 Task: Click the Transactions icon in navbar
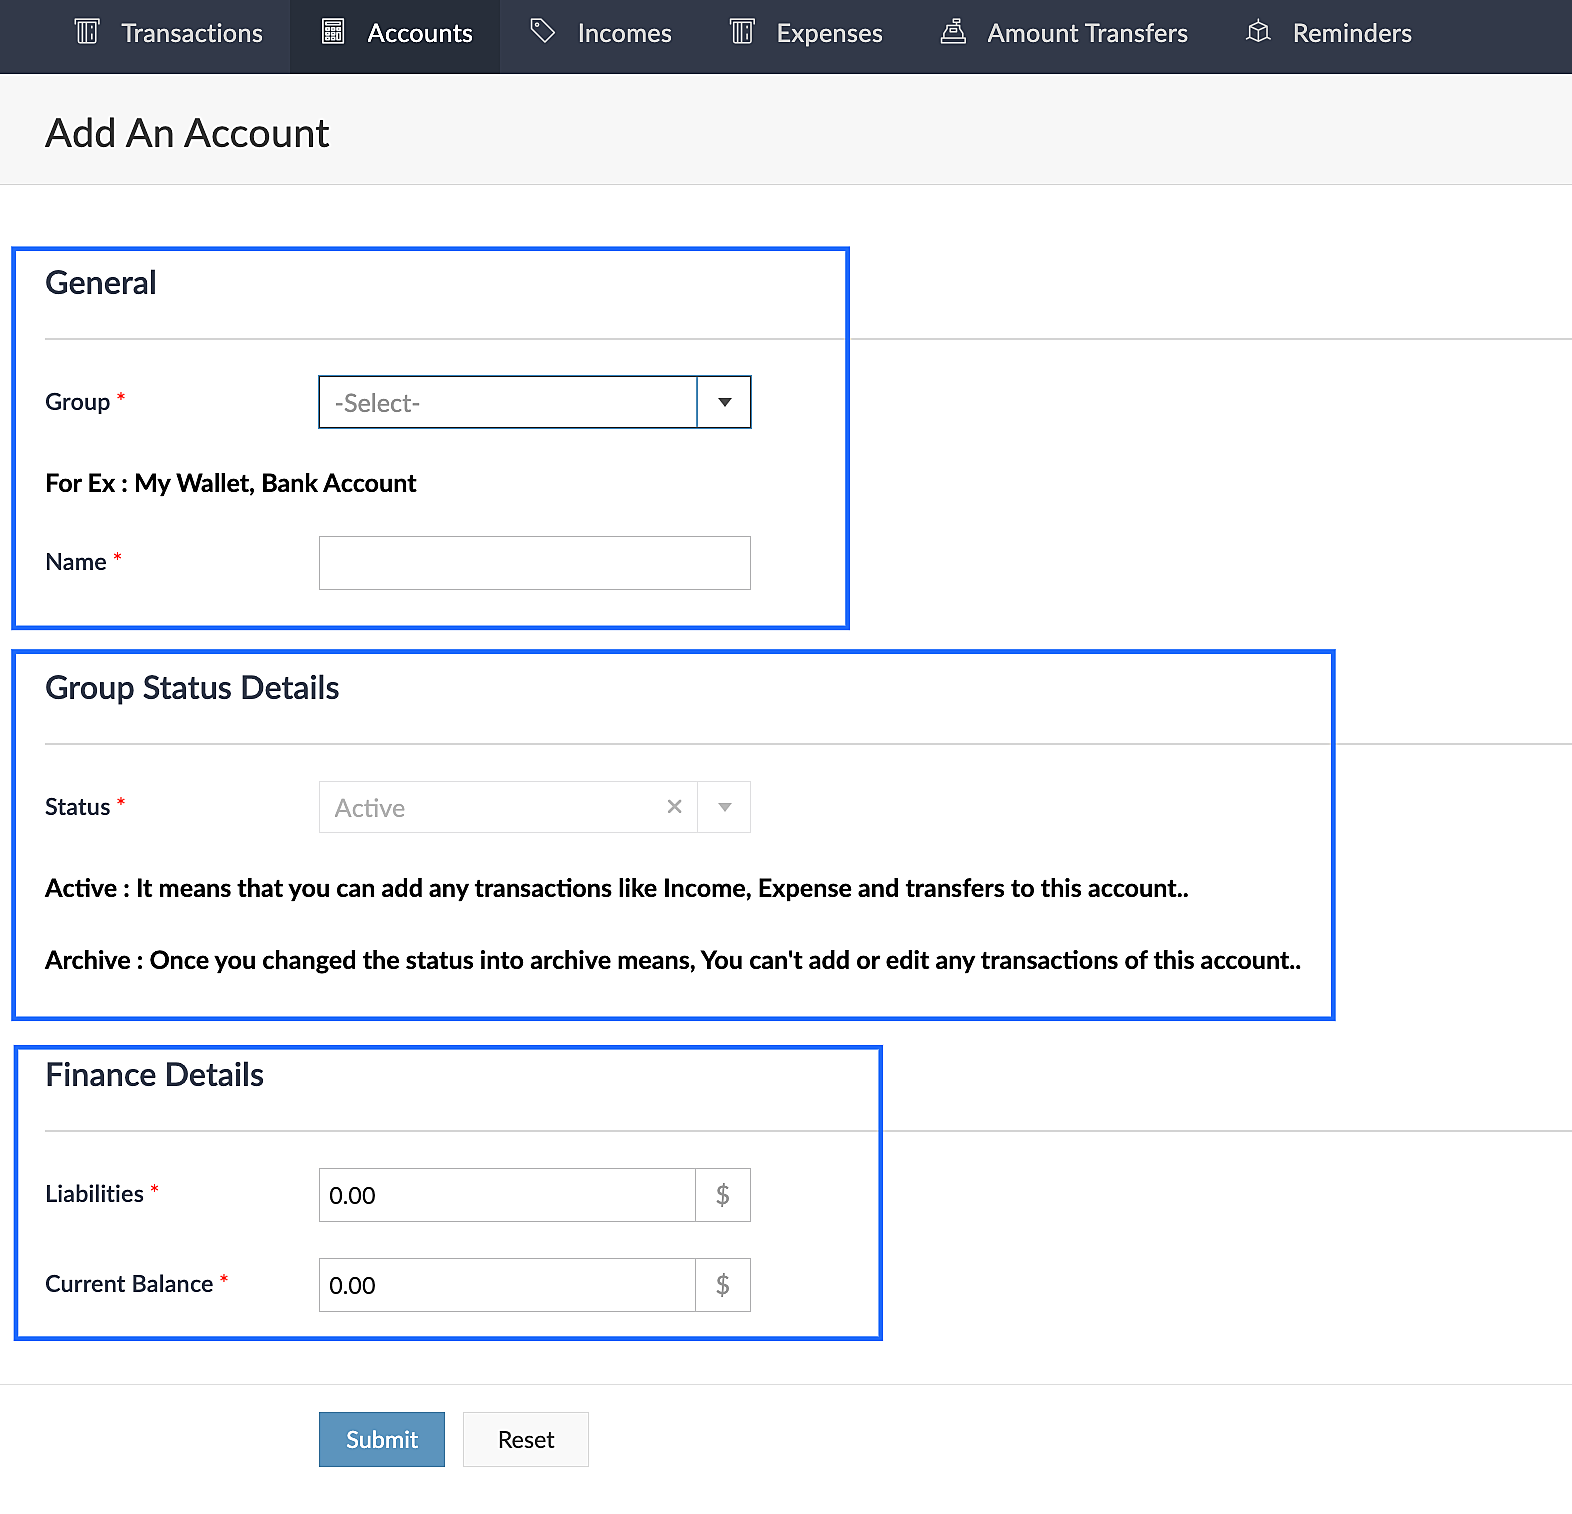coord(87,32)
